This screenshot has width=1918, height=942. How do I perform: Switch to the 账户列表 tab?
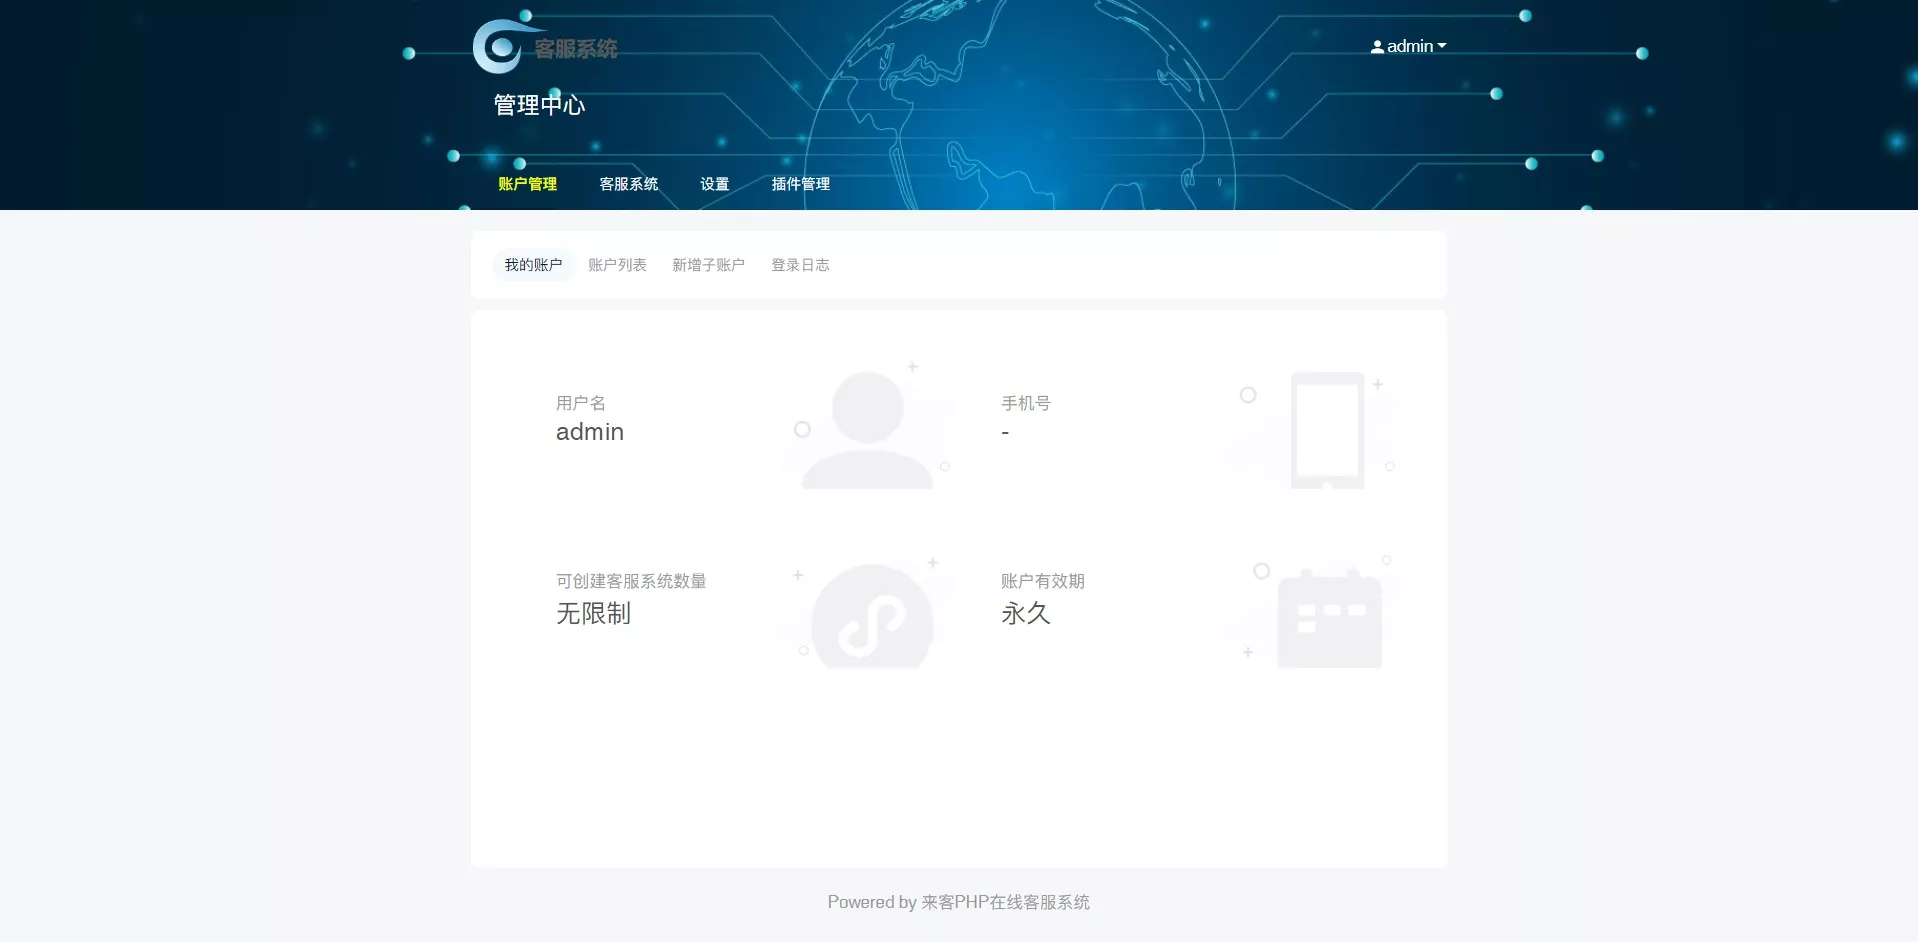point(617,265)
